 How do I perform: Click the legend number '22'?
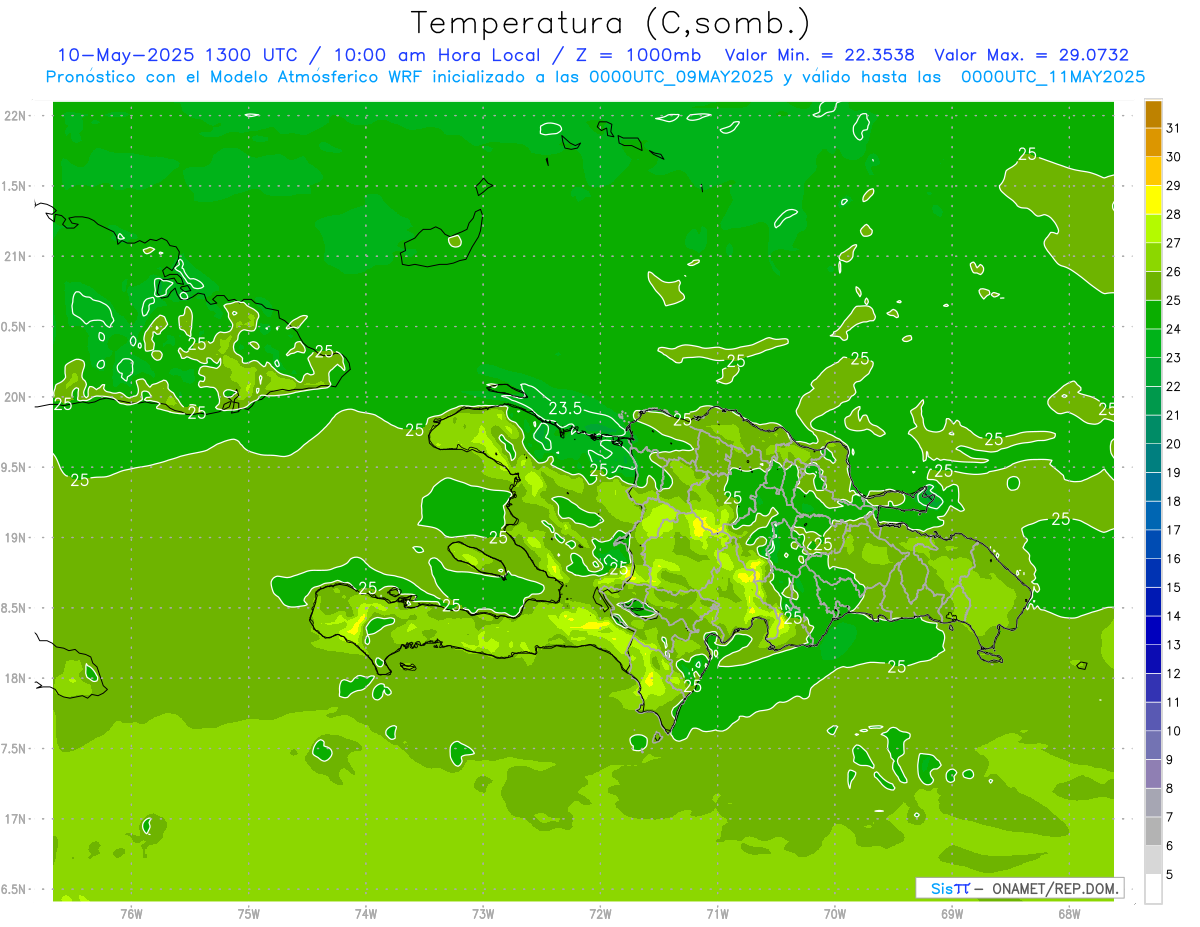pyautogui.click(x=1173, y=386)
